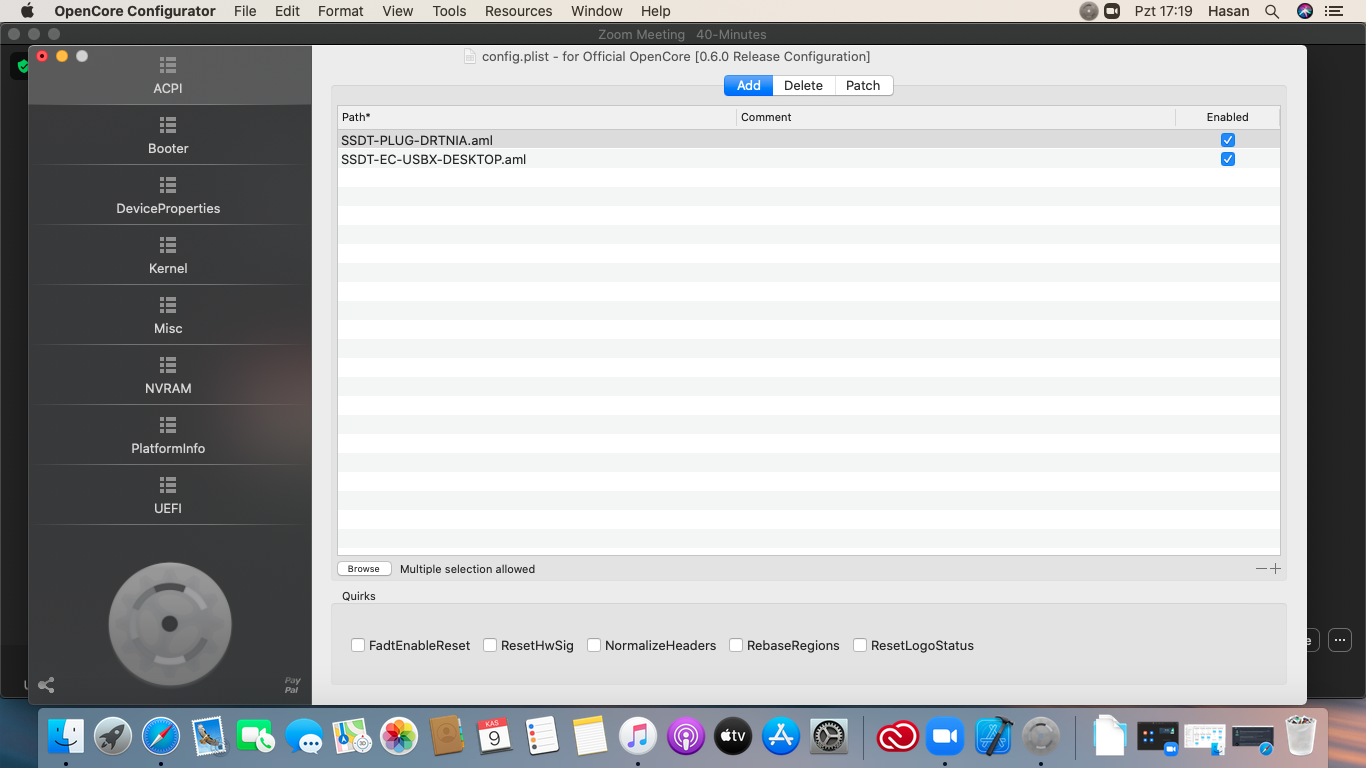
Task: Disable the SSDT-PLUG-DRTNIA.aml entry checkbox
Action: click(x=1228, y=140)
